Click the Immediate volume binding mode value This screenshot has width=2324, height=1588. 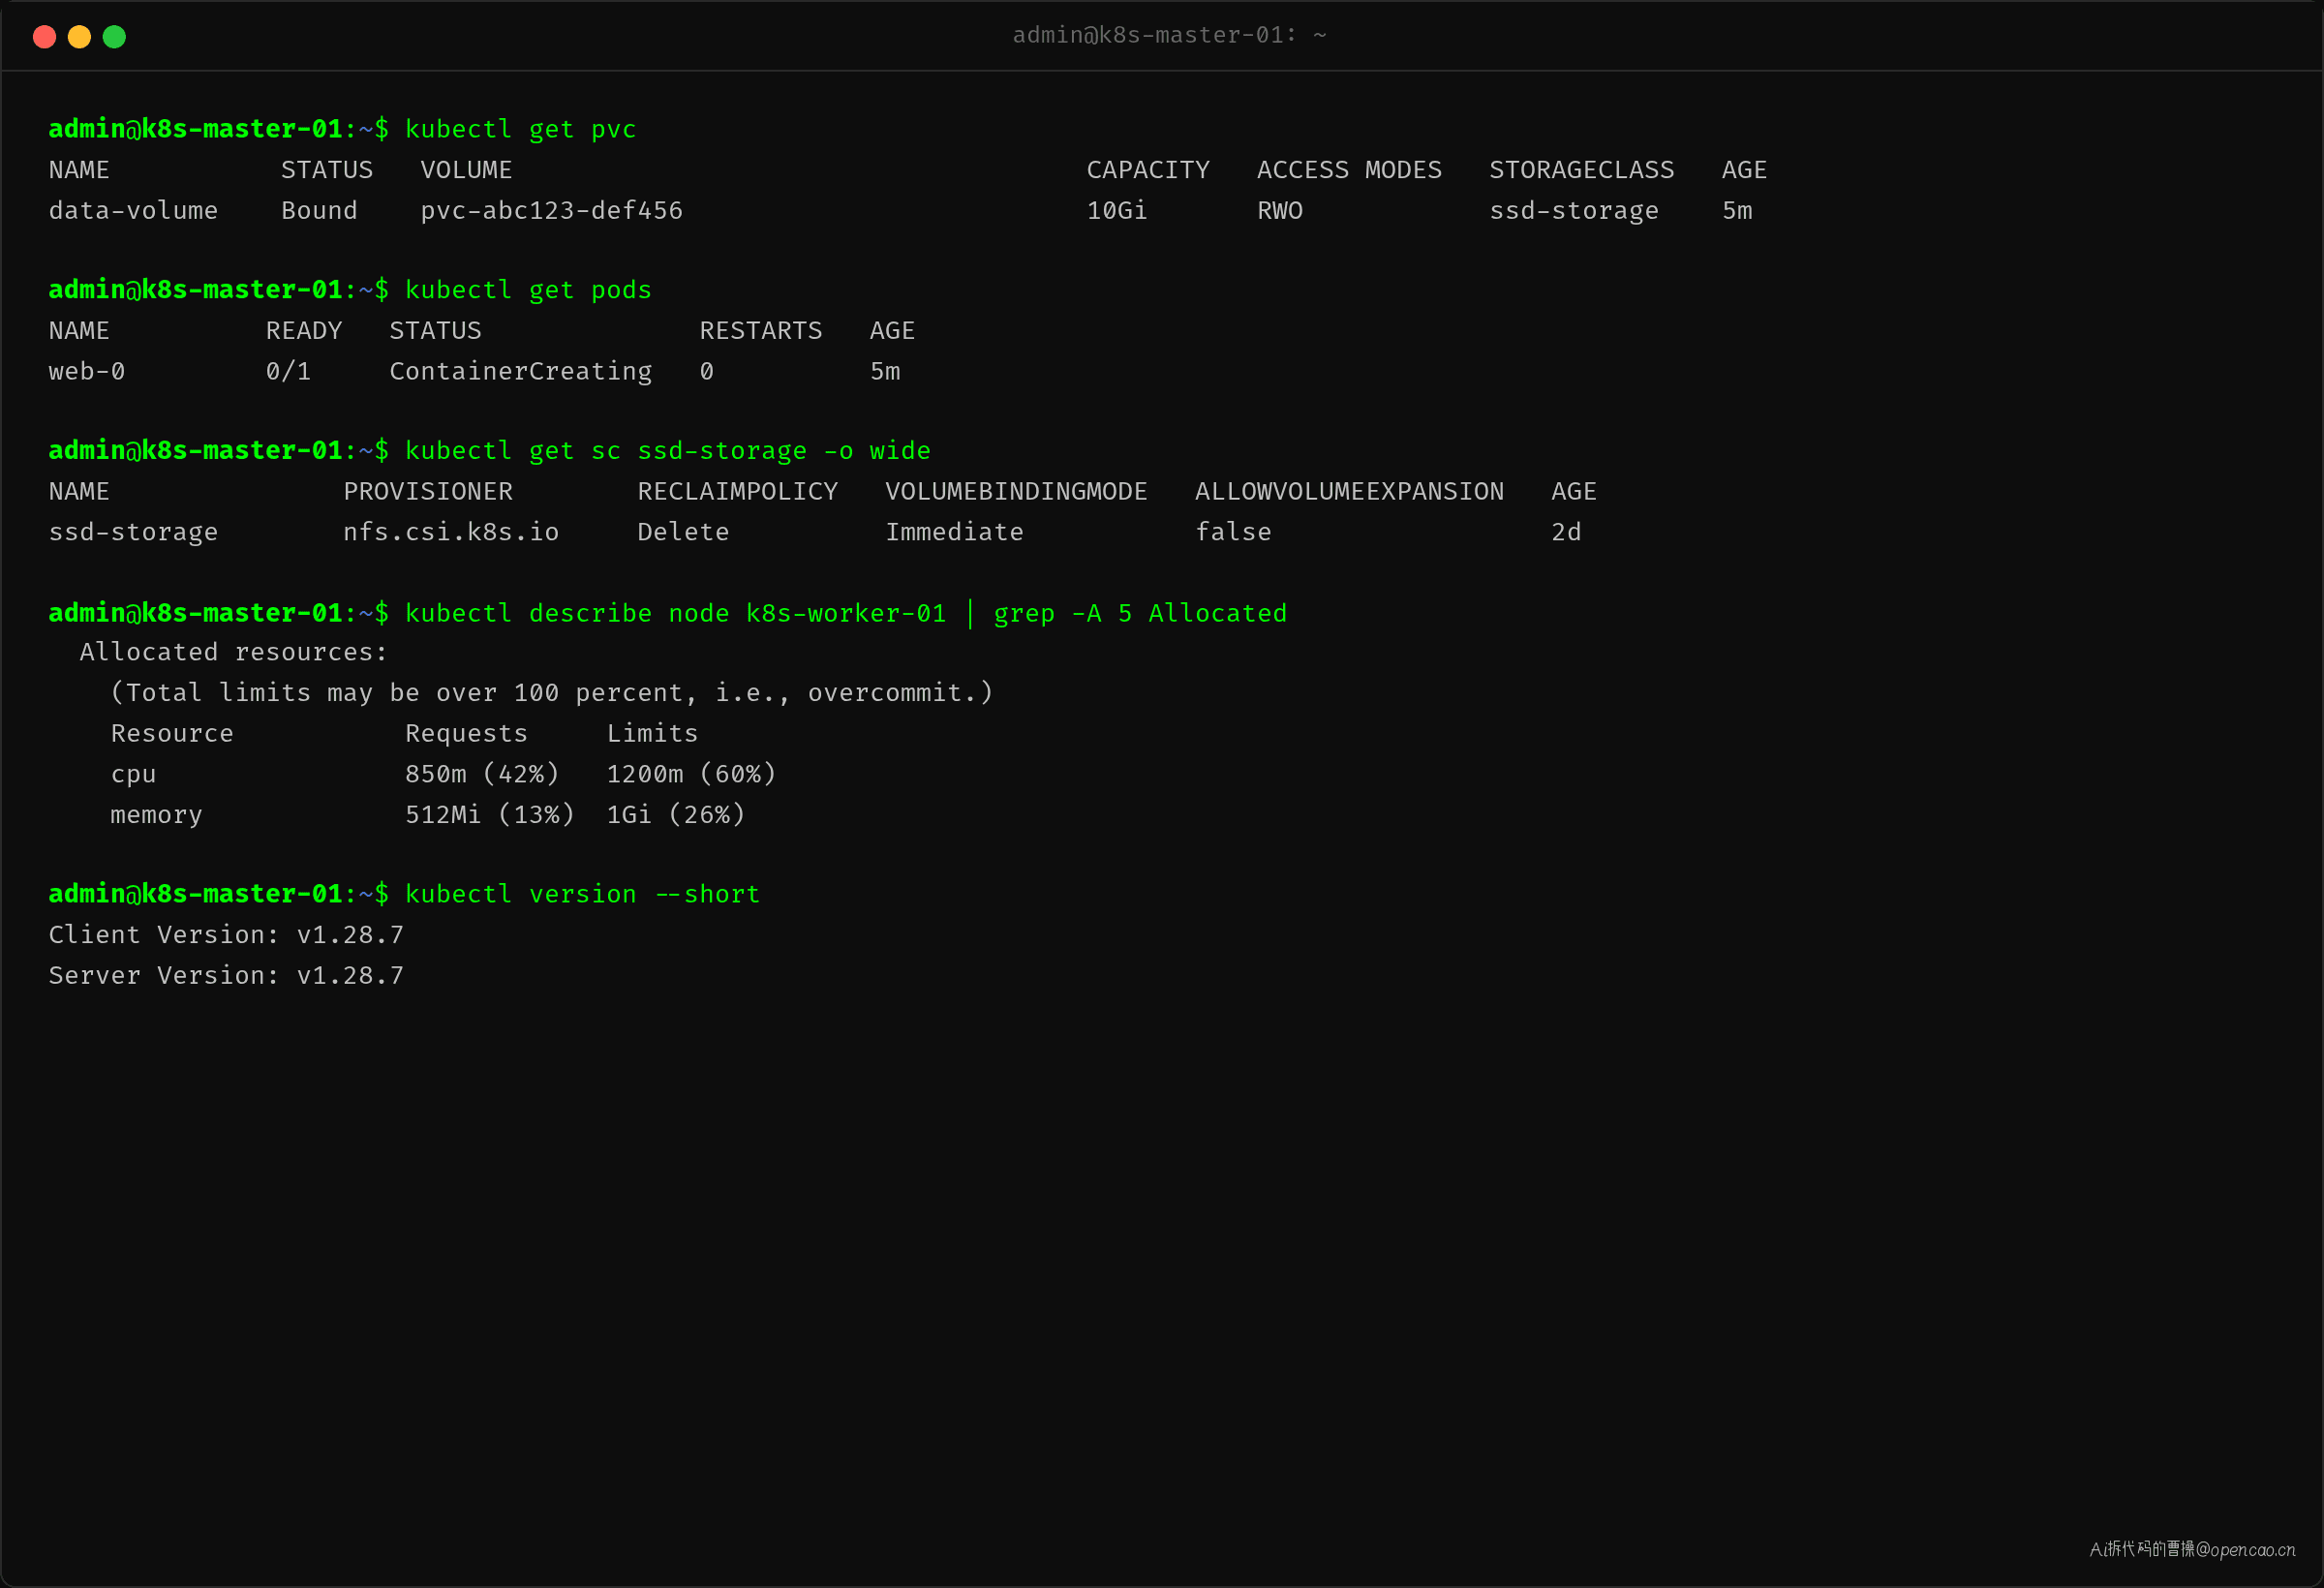pos(954,533)
